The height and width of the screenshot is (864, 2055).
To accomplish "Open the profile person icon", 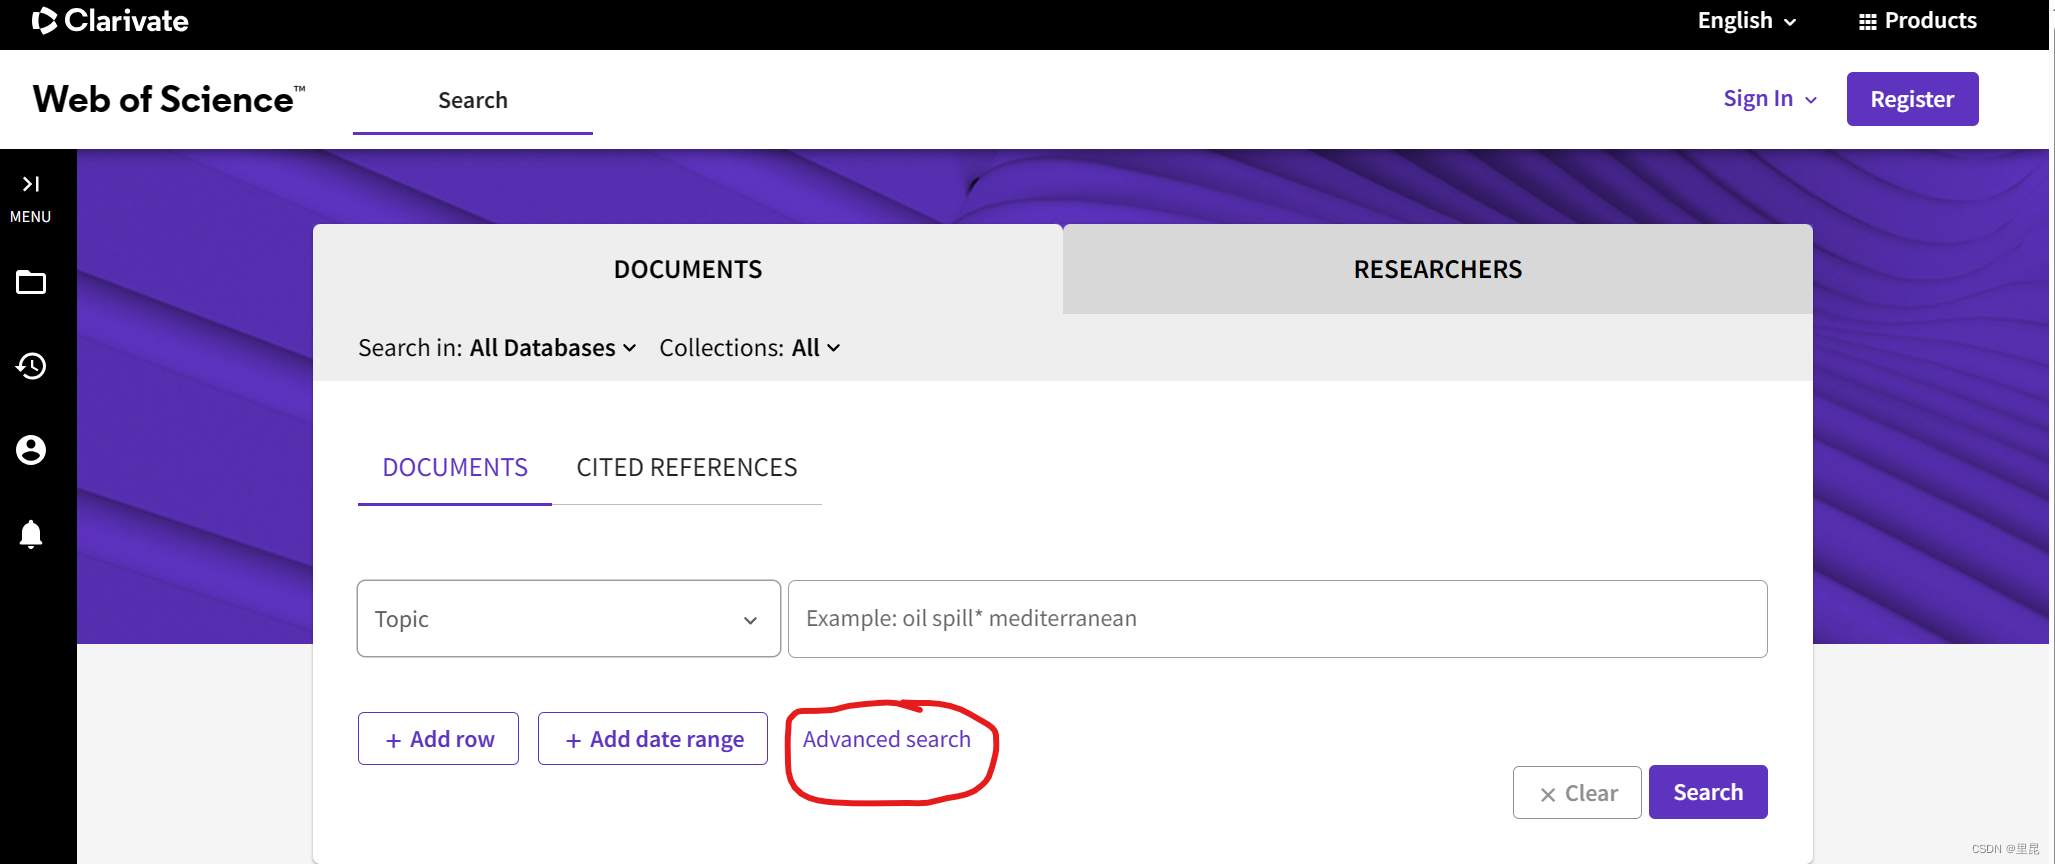I will 31,450.
